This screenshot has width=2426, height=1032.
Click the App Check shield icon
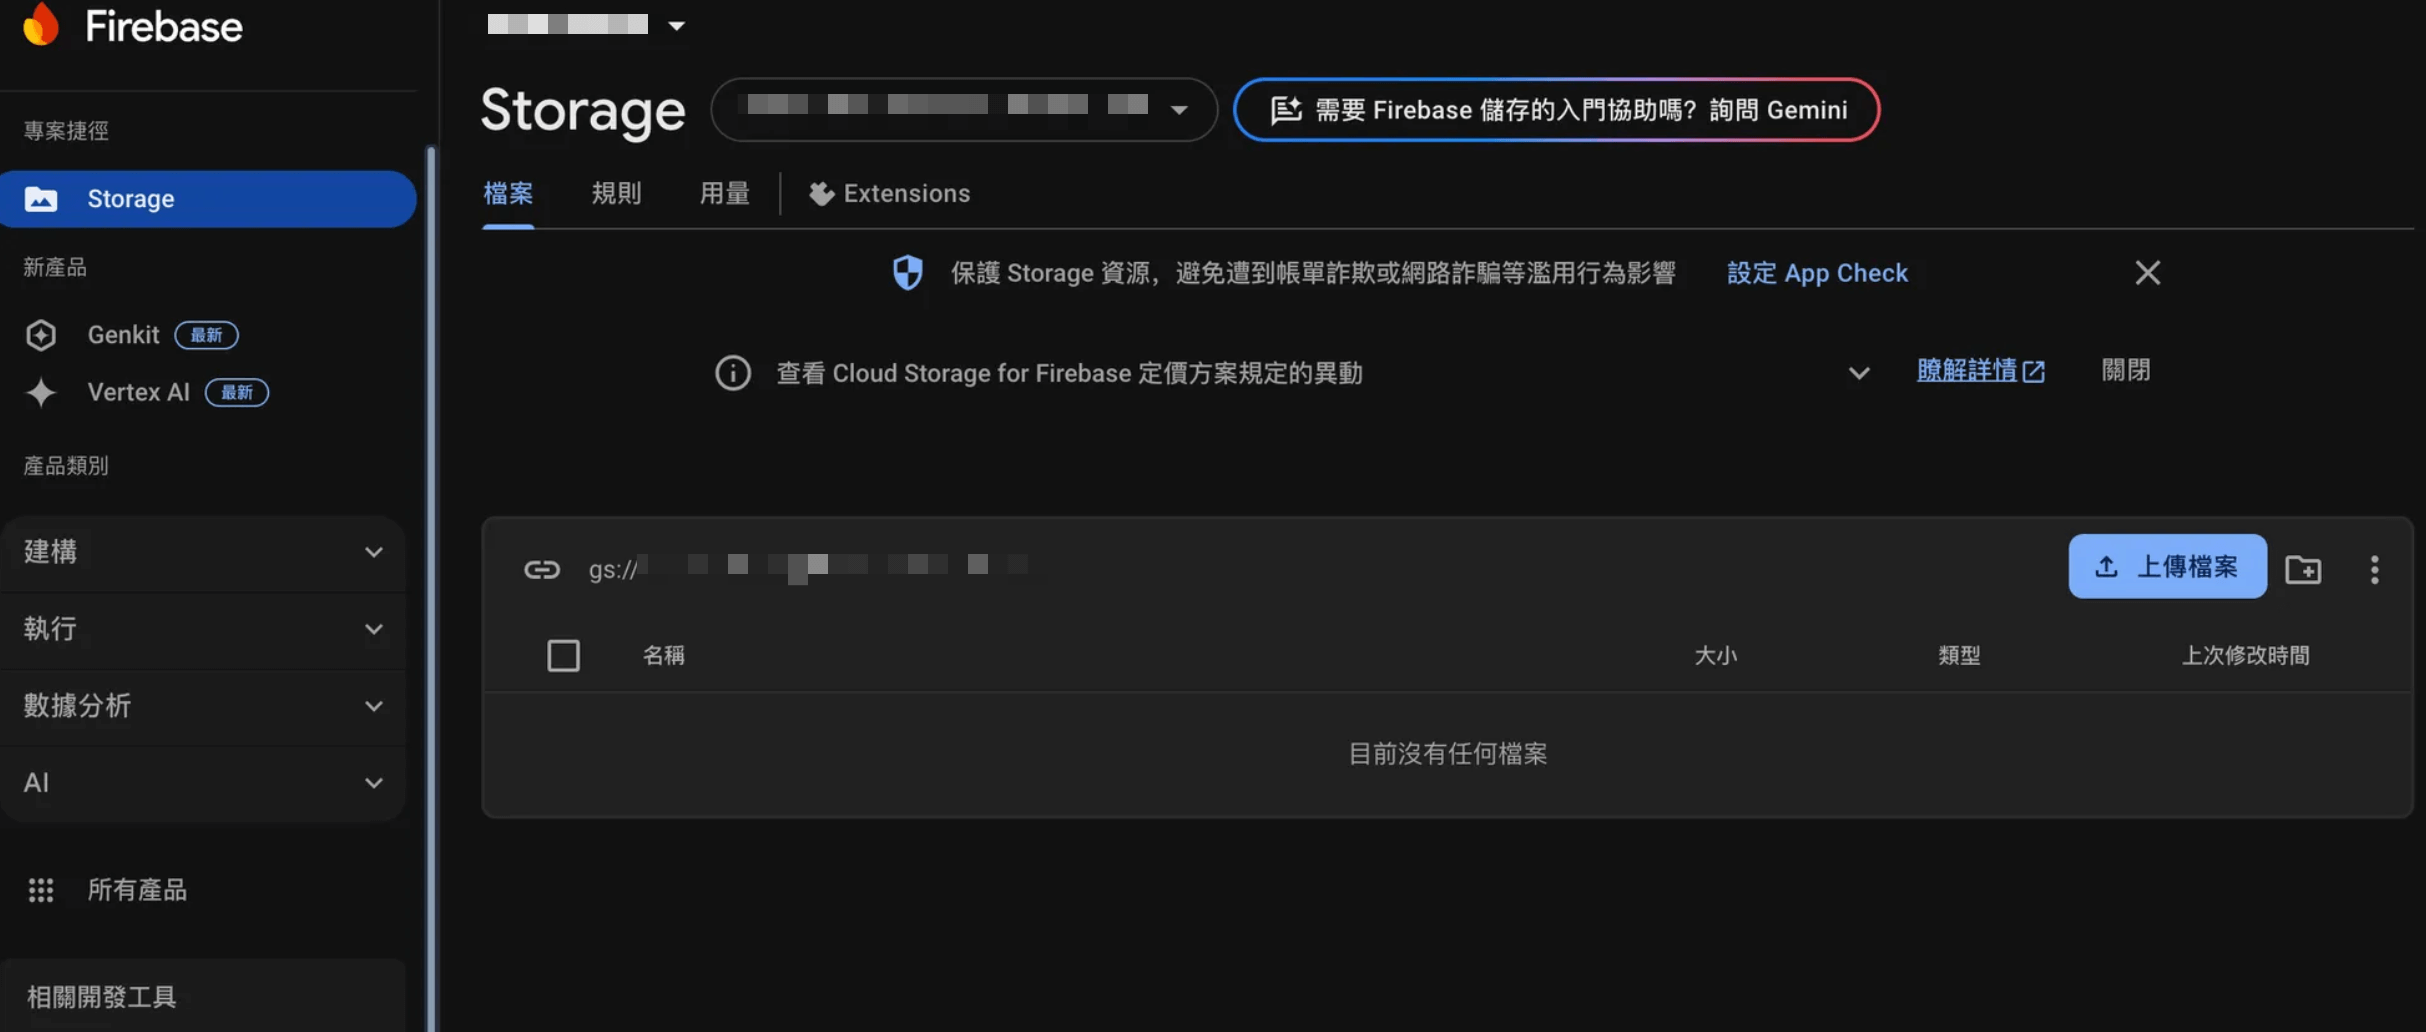[x=907, y=273]
